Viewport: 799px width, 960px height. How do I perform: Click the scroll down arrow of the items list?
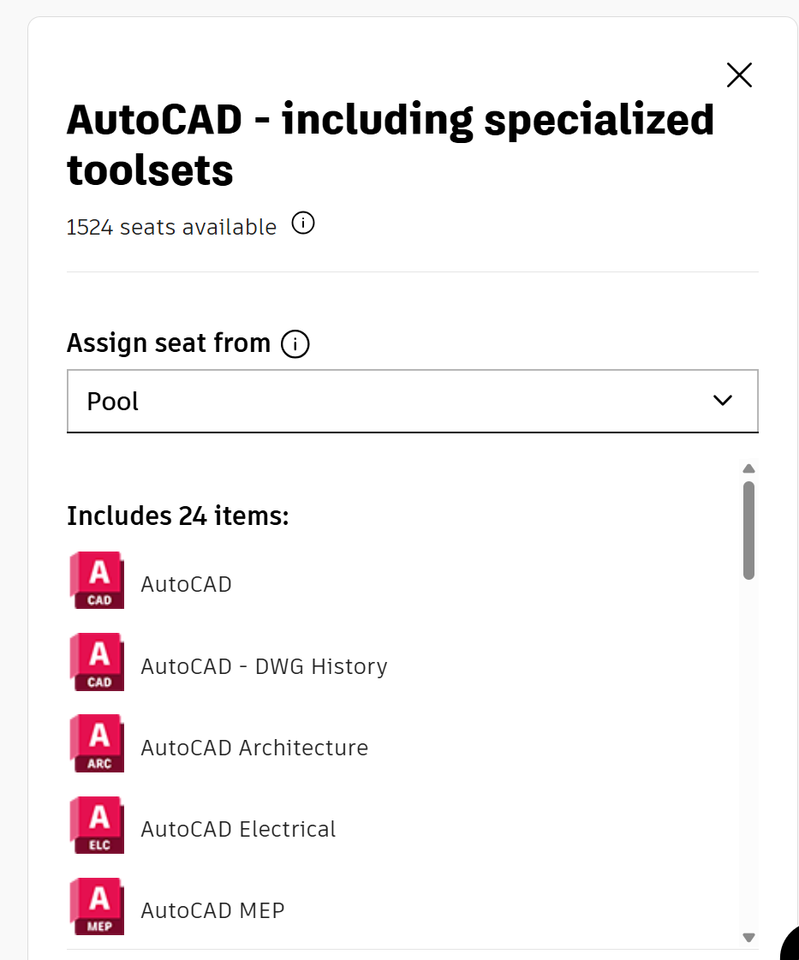(748, 937)
